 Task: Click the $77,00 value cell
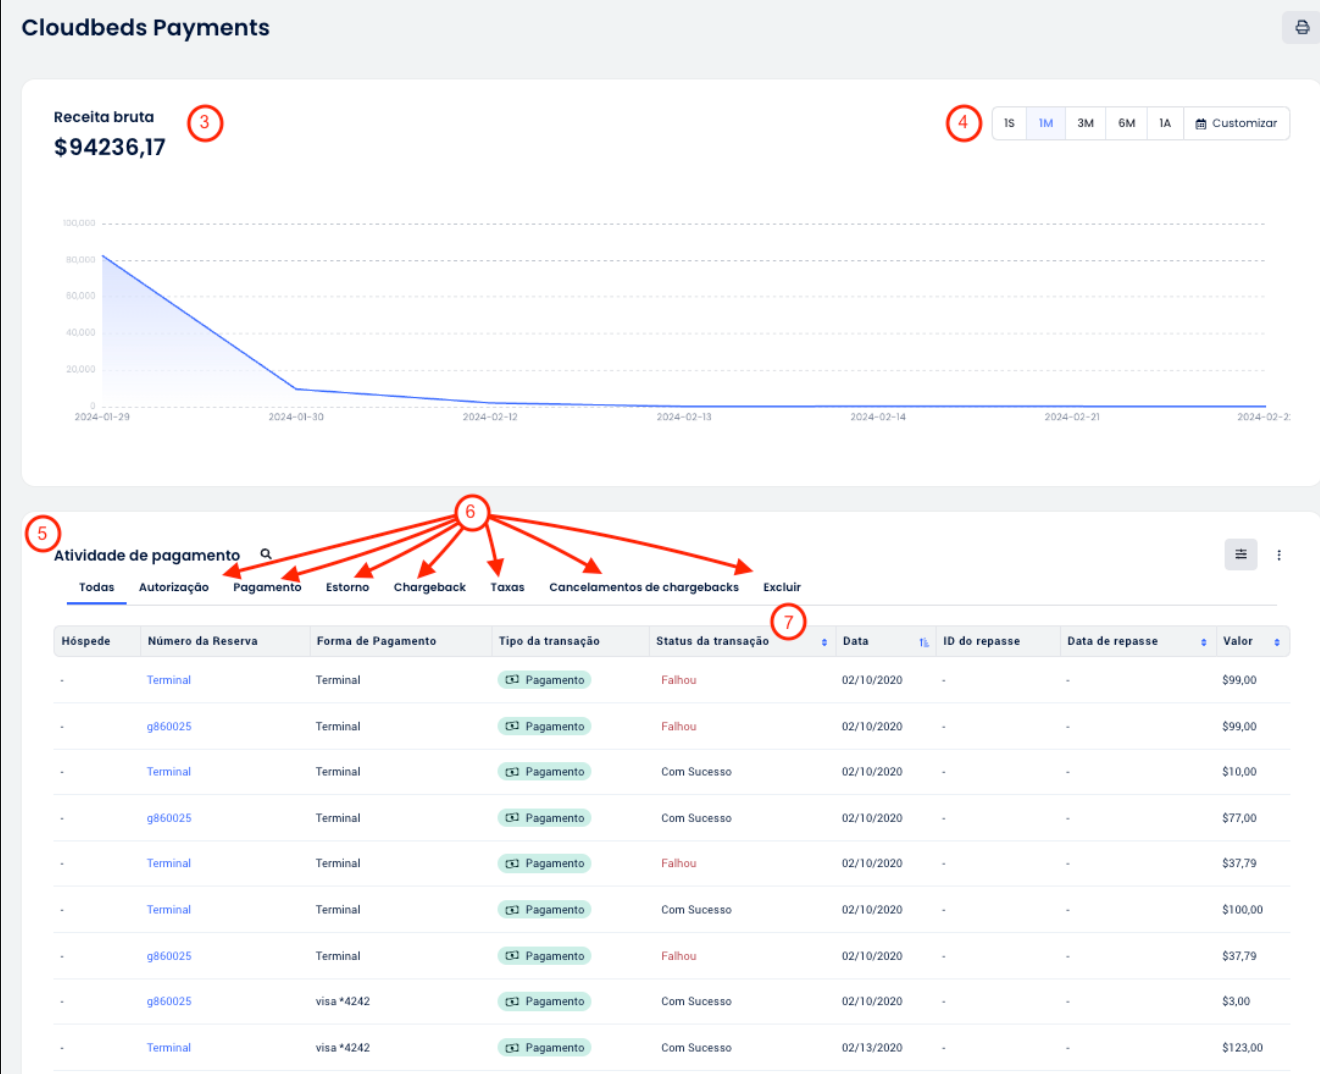tap(1239, 818)
